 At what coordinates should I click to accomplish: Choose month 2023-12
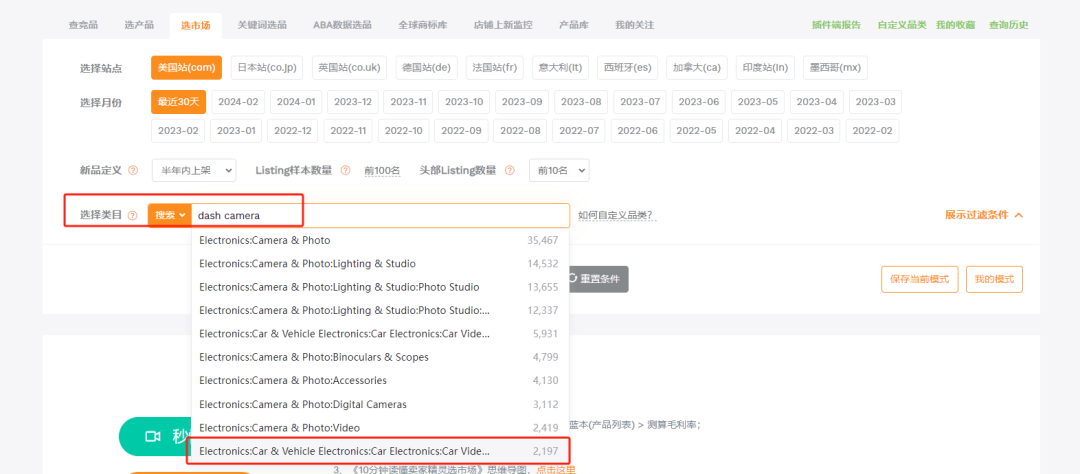coord(353,102)
